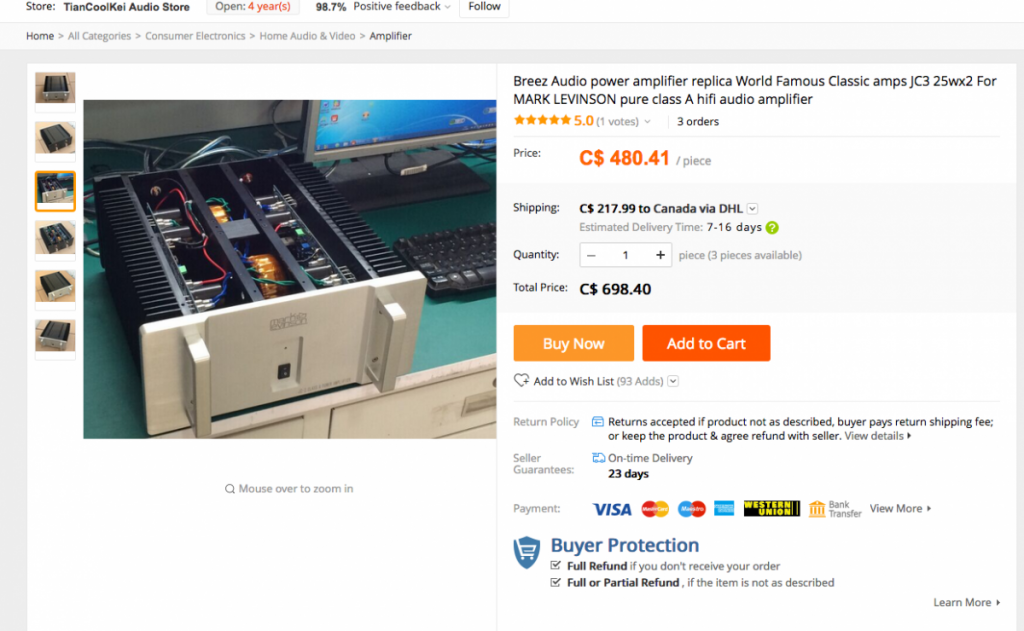The height and width of the screenshot is (631, 1024).
Task: Click the Add to Cart button
Action: pyautogui.click(x=706, y=343)
